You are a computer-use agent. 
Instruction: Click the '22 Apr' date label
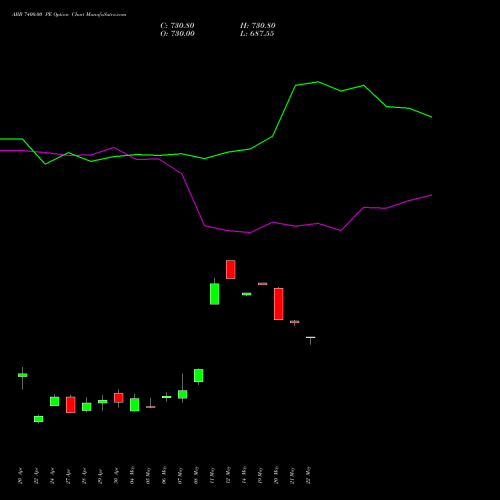pos(36,476)
